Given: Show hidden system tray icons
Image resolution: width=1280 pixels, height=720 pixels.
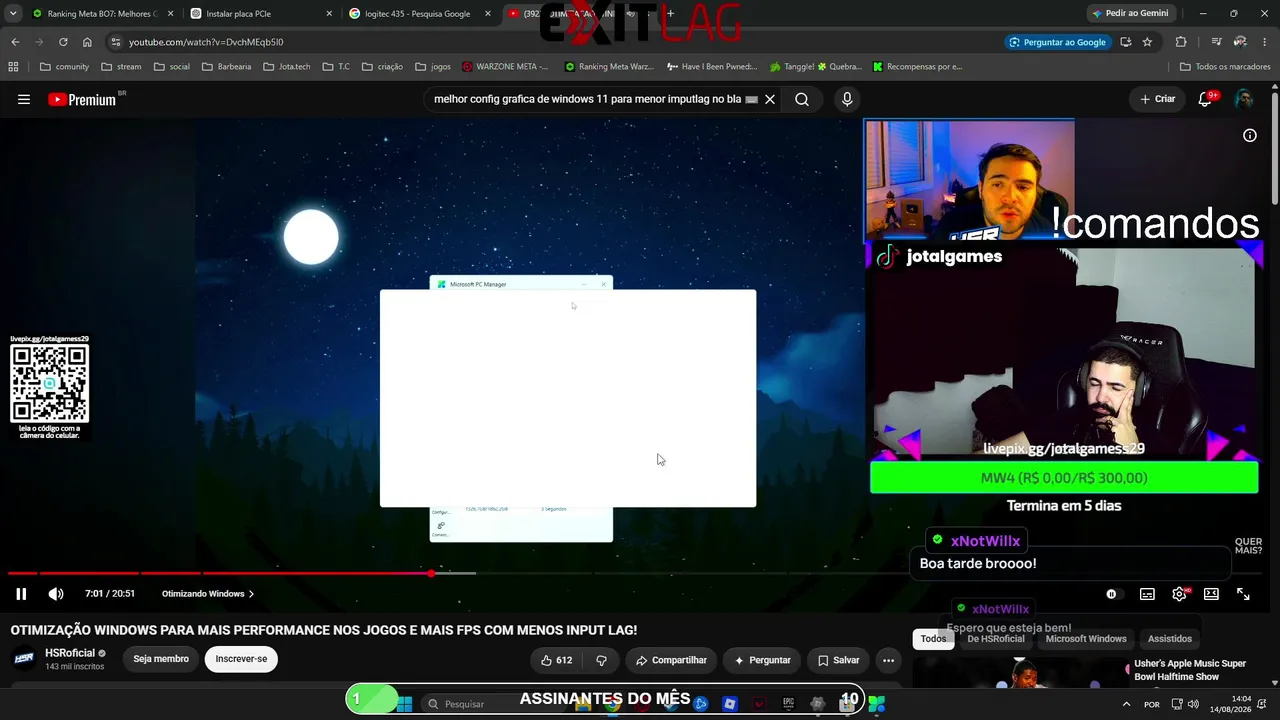Looking at the screenshot, I should pos(1127,704).
